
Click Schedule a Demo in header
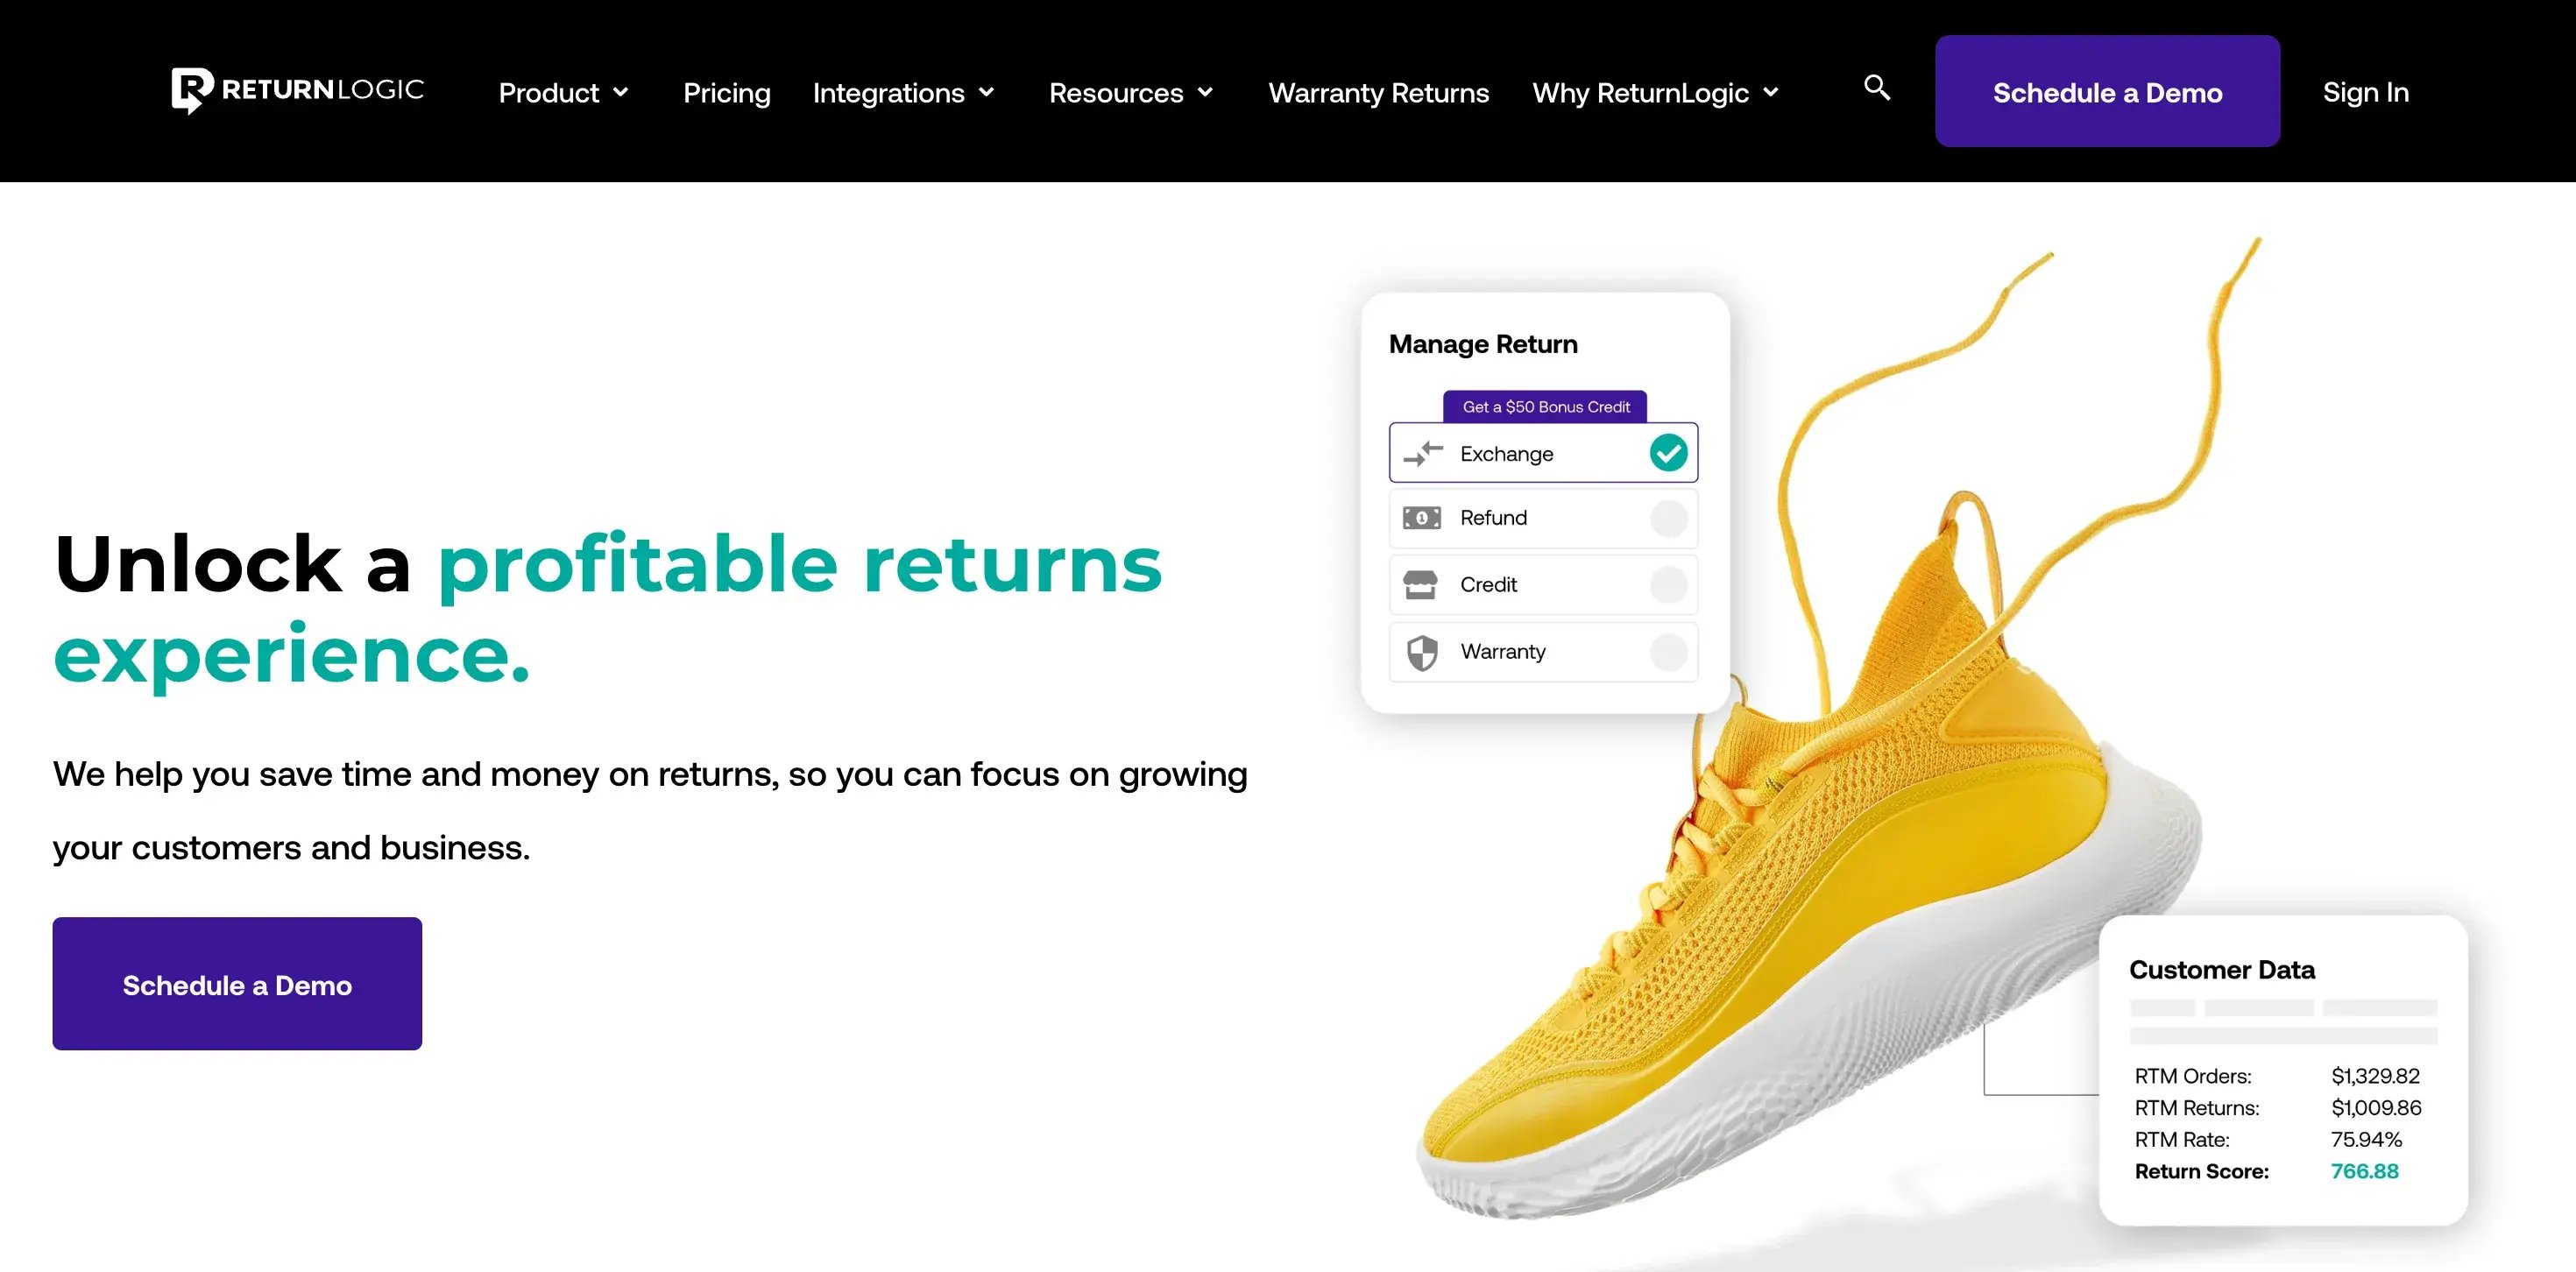2107,91
